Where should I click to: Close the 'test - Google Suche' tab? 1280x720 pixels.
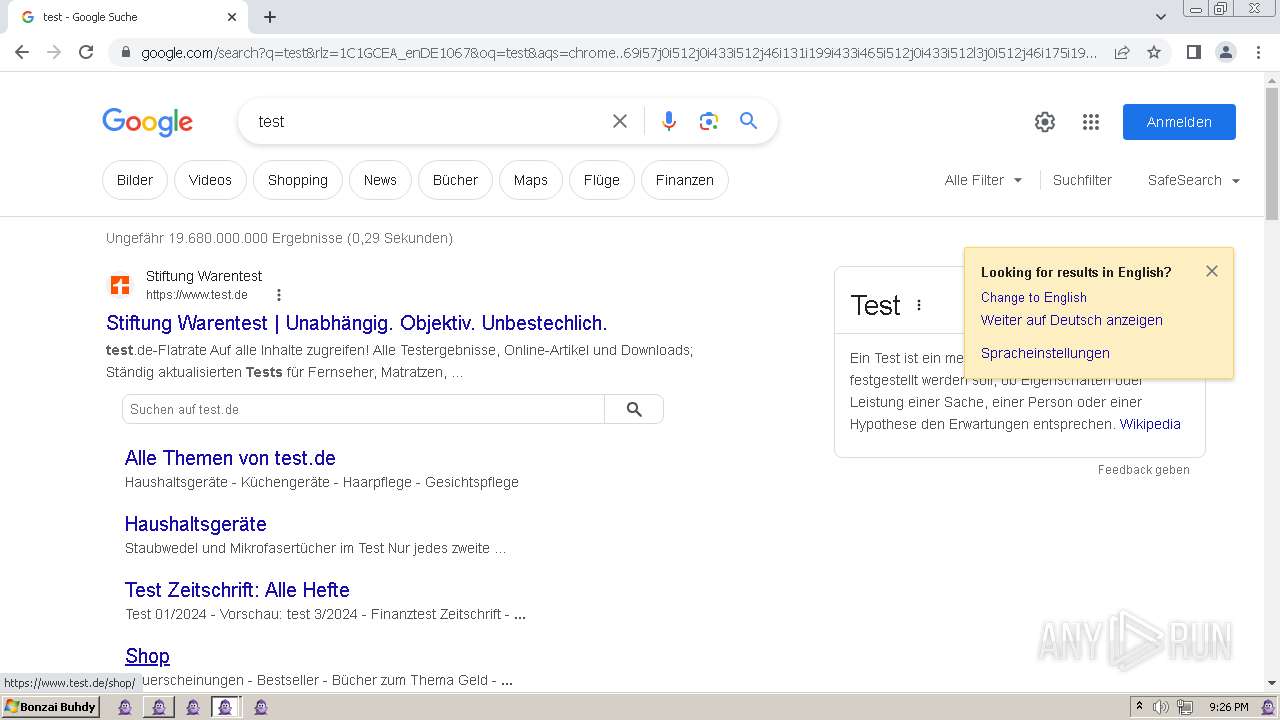[232, 17]
